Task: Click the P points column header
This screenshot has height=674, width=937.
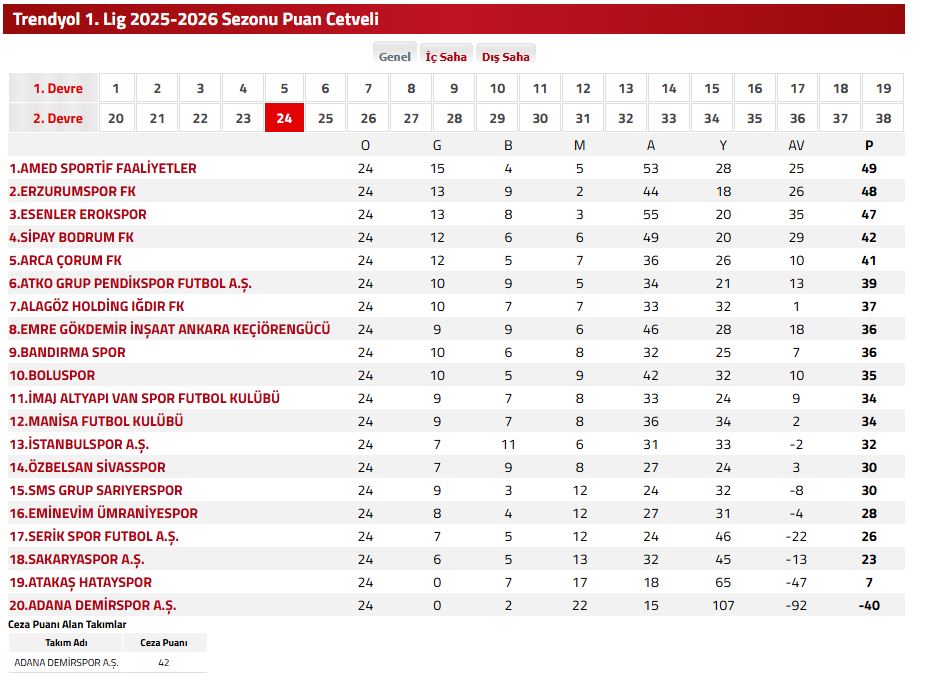Action: click(869, 145)
